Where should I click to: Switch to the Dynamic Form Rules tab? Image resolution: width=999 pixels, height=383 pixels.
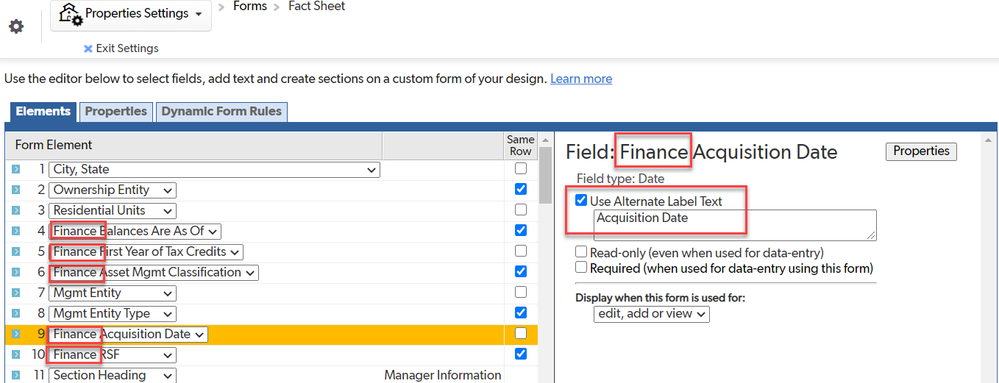(x=221, y=112)
